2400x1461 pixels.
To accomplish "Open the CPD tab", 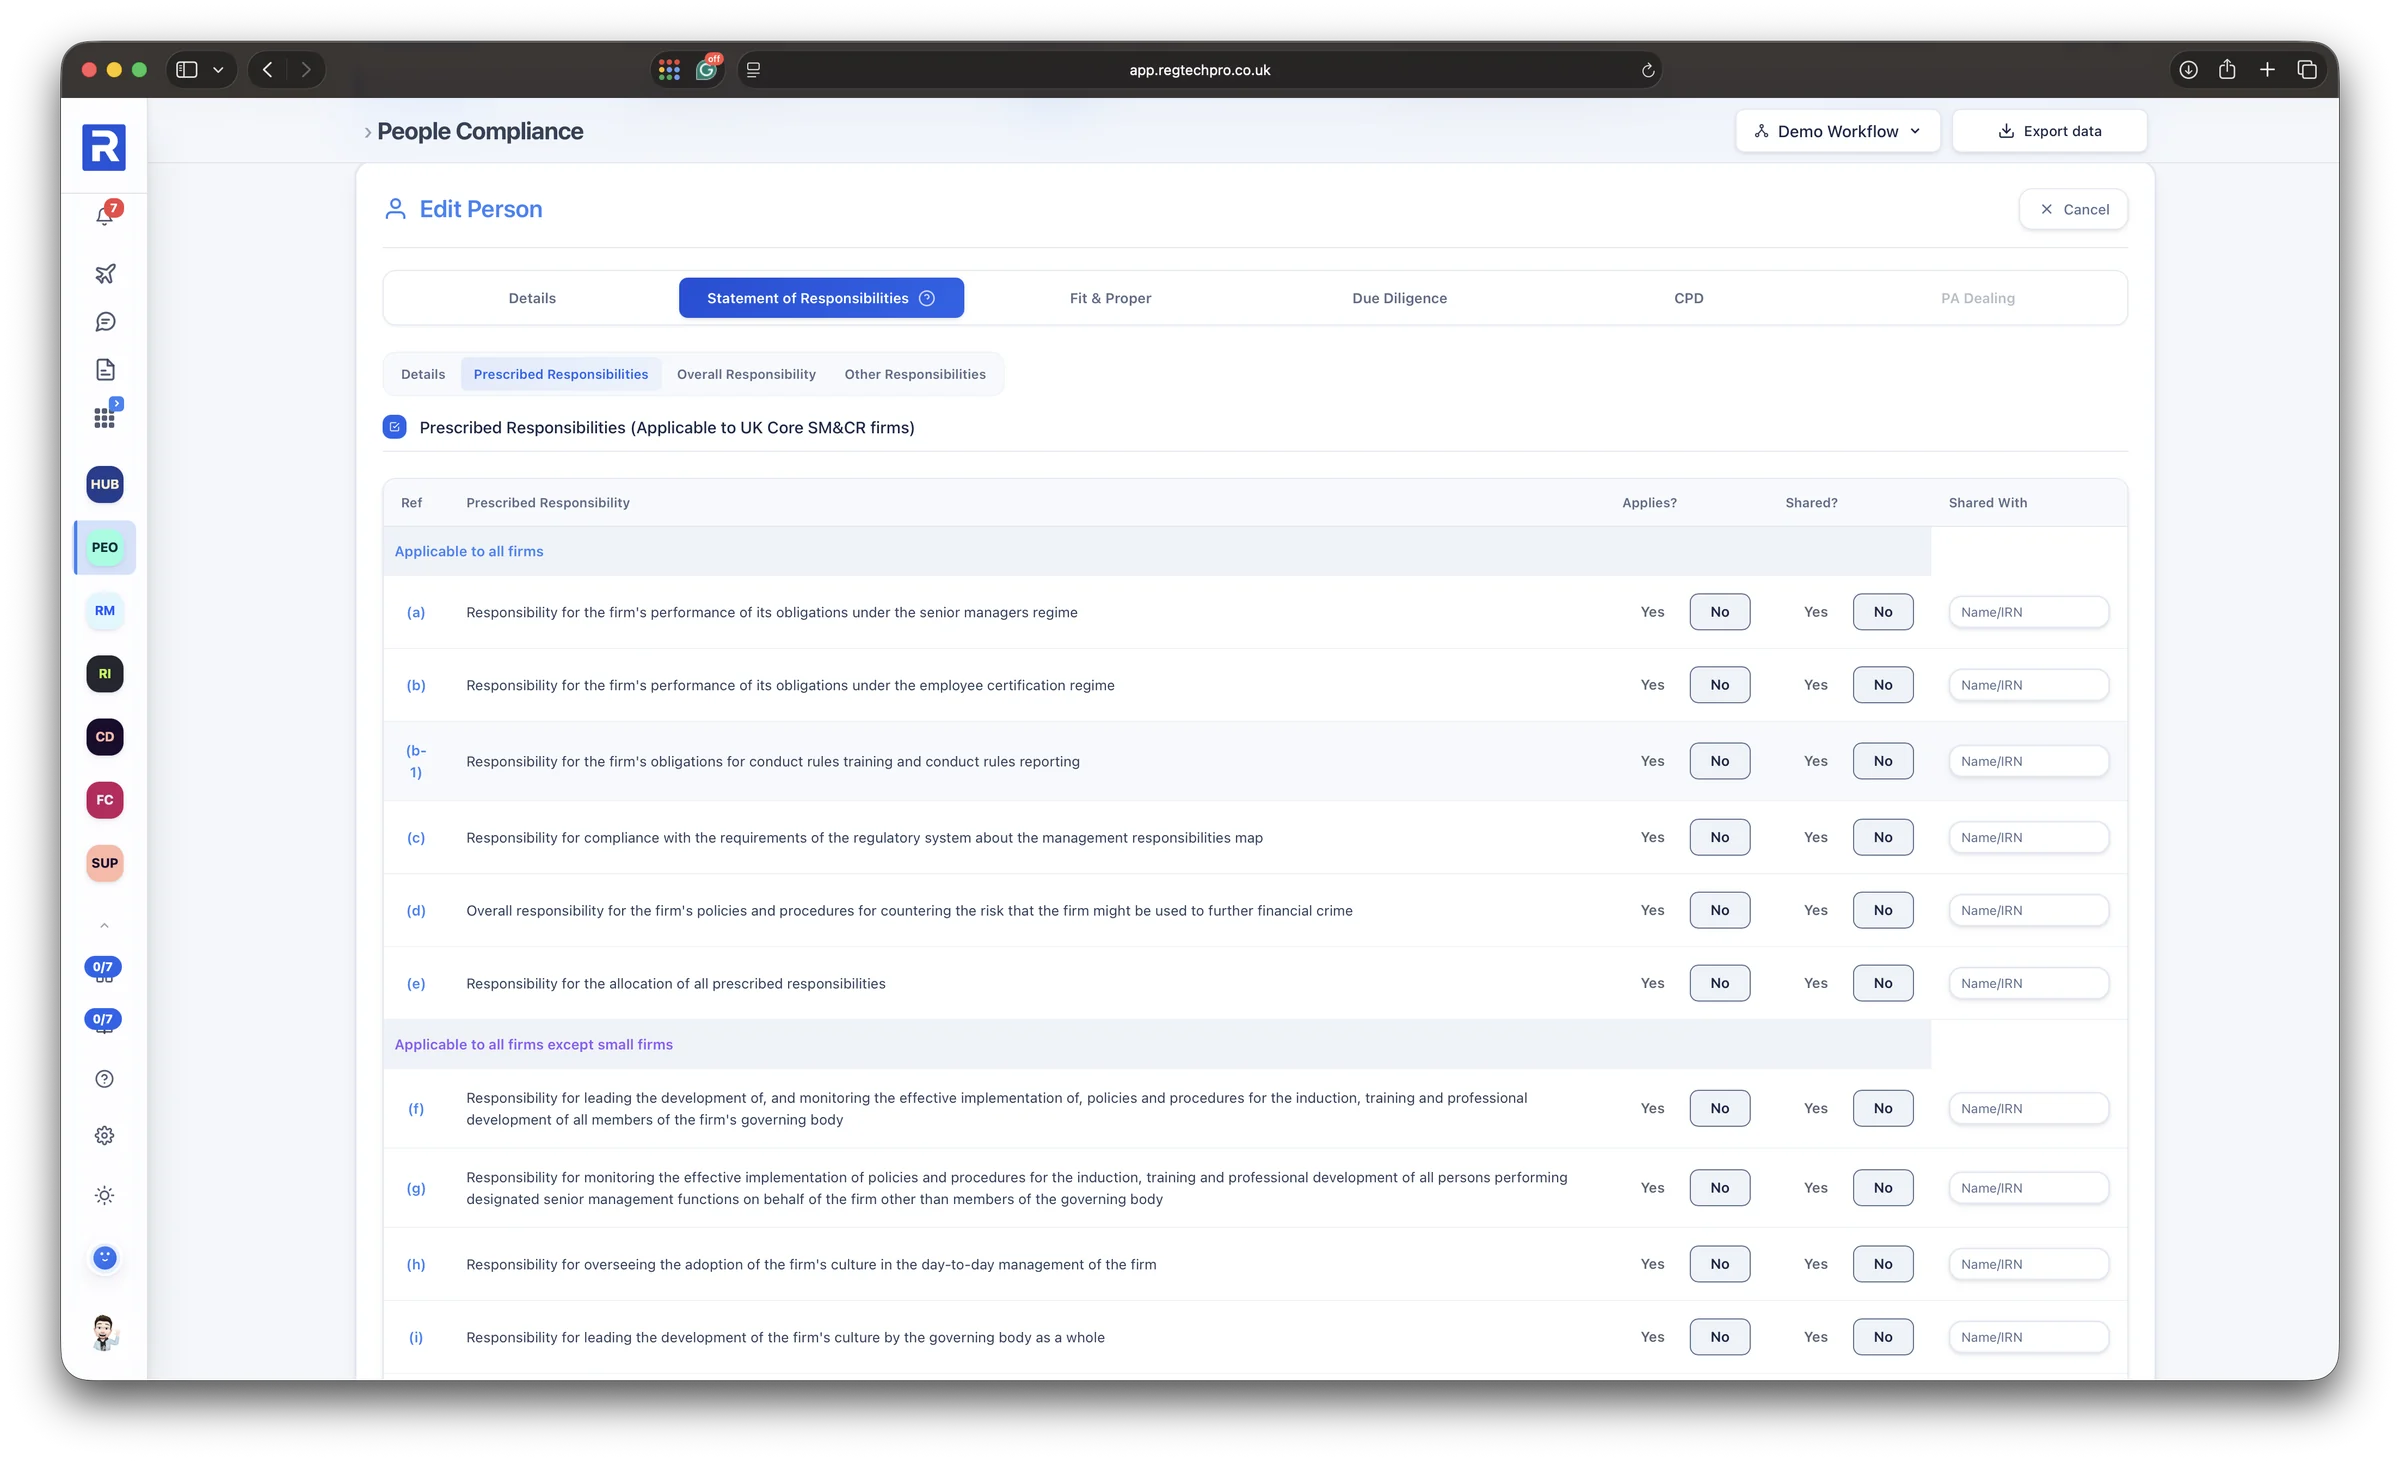I will (1688, 298).
